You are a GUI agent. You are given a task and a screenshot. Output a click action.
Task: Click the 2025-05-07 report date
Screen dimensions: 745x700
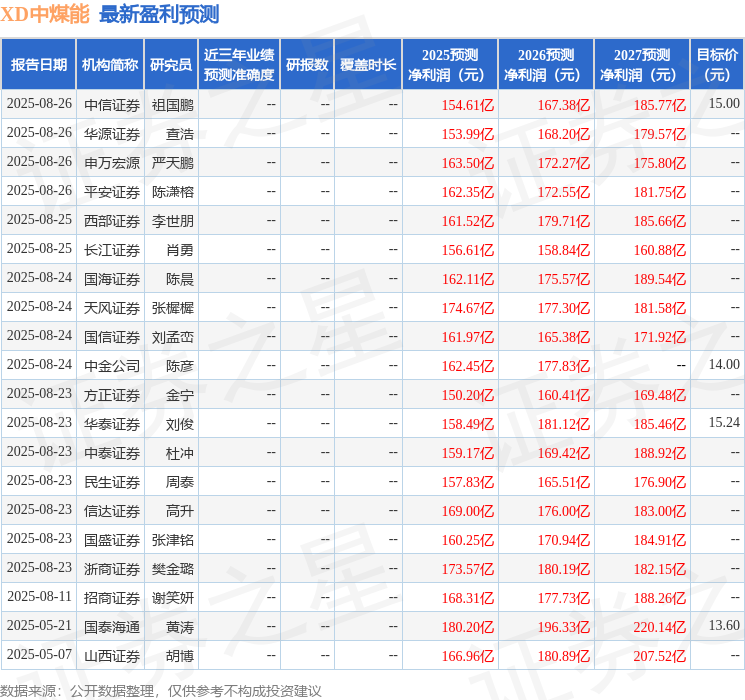[x=39, y=654]
